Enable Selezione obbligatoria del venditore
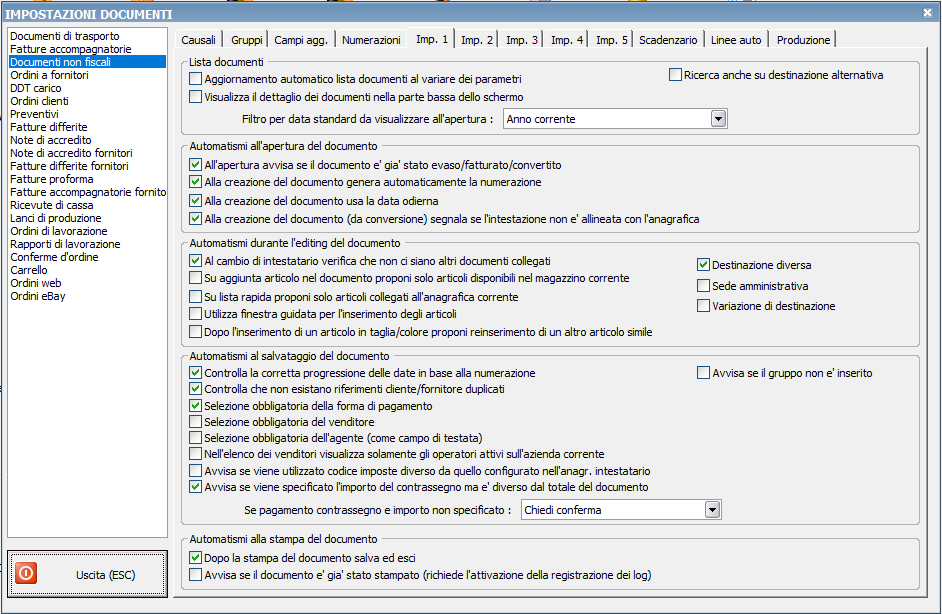Screen dimensions: 942x614 click(195, 422)
